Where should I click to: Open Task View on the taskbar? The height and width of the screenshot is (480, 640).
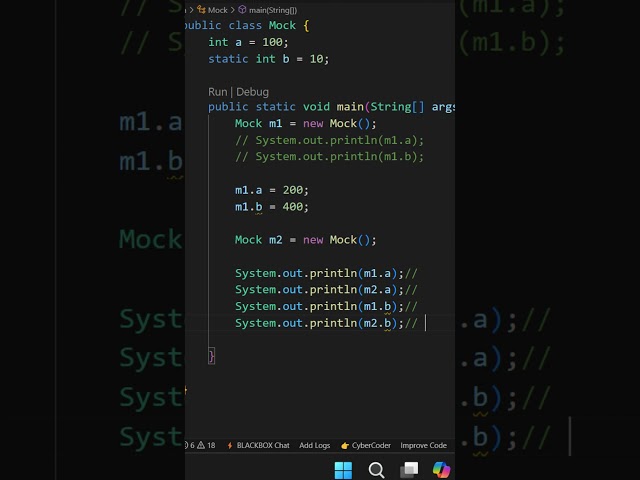point(409,470)
